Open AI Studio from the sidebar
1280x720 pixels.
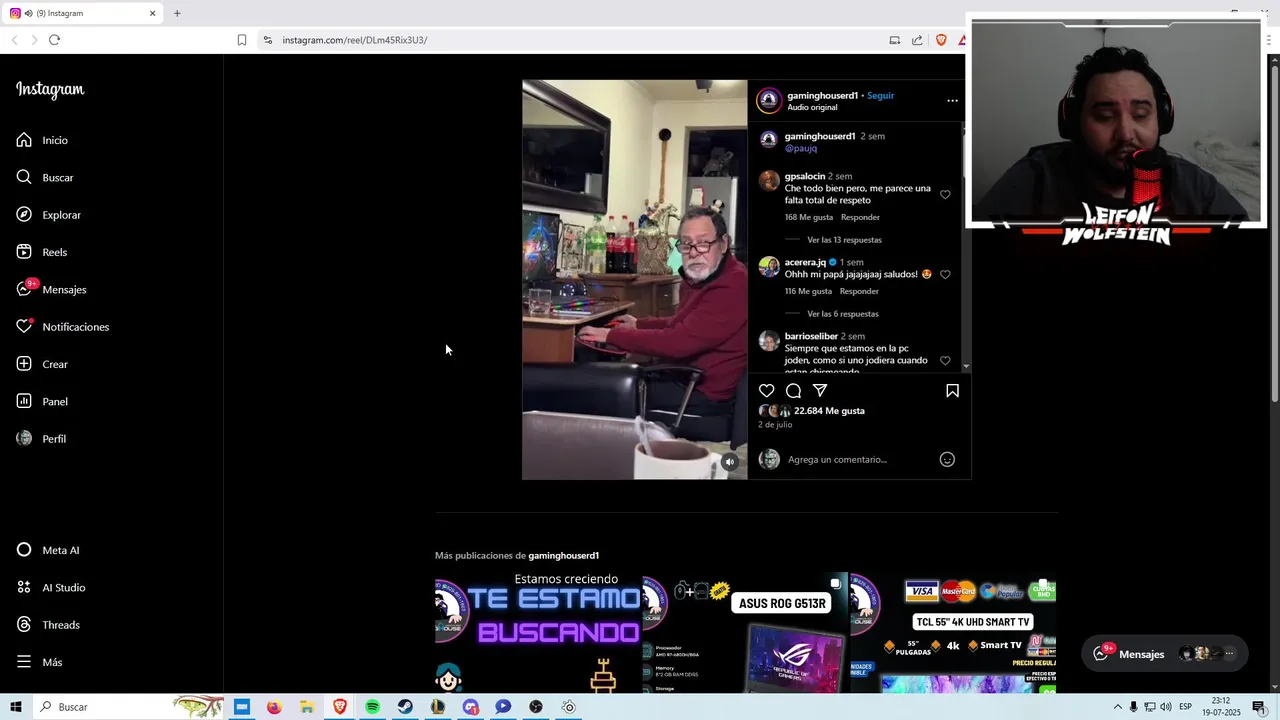[51, 587]
